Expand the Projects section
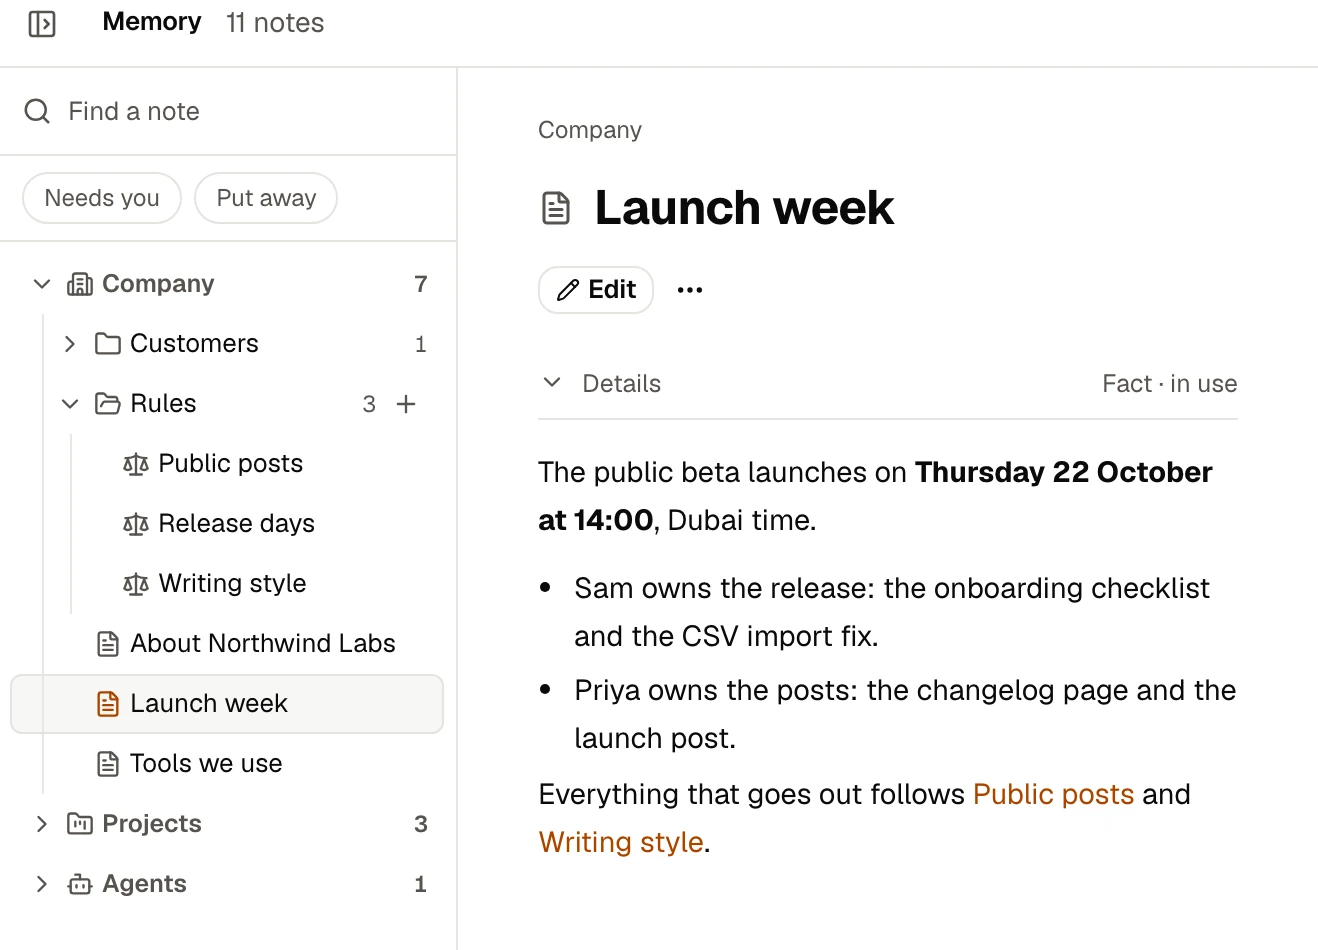The image size is (1318, 950). [x=42, y=824]
